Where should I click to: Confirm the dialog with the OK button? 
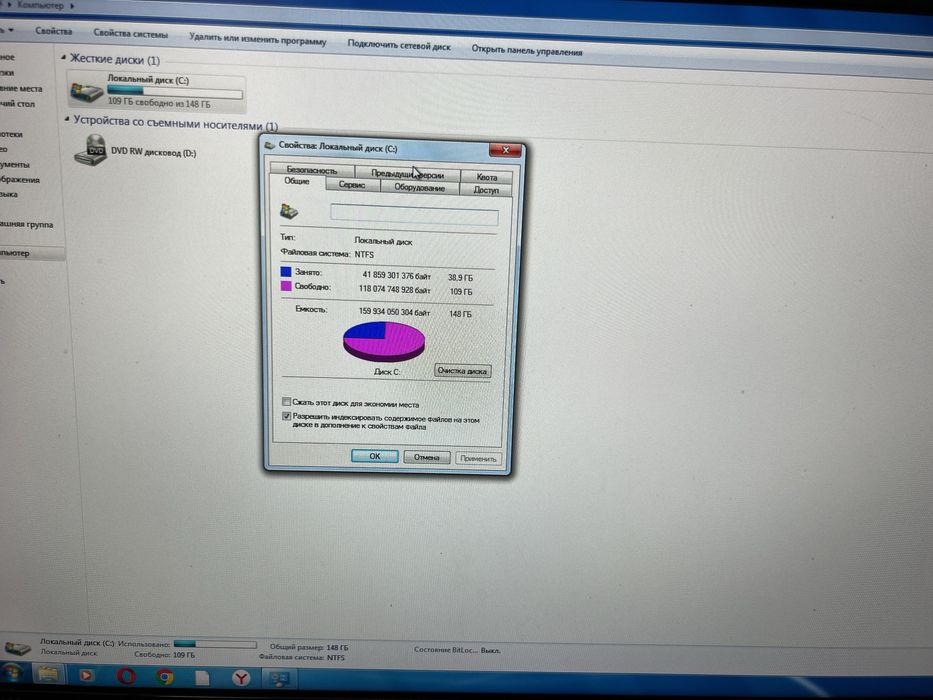click(x=374, y=456)
